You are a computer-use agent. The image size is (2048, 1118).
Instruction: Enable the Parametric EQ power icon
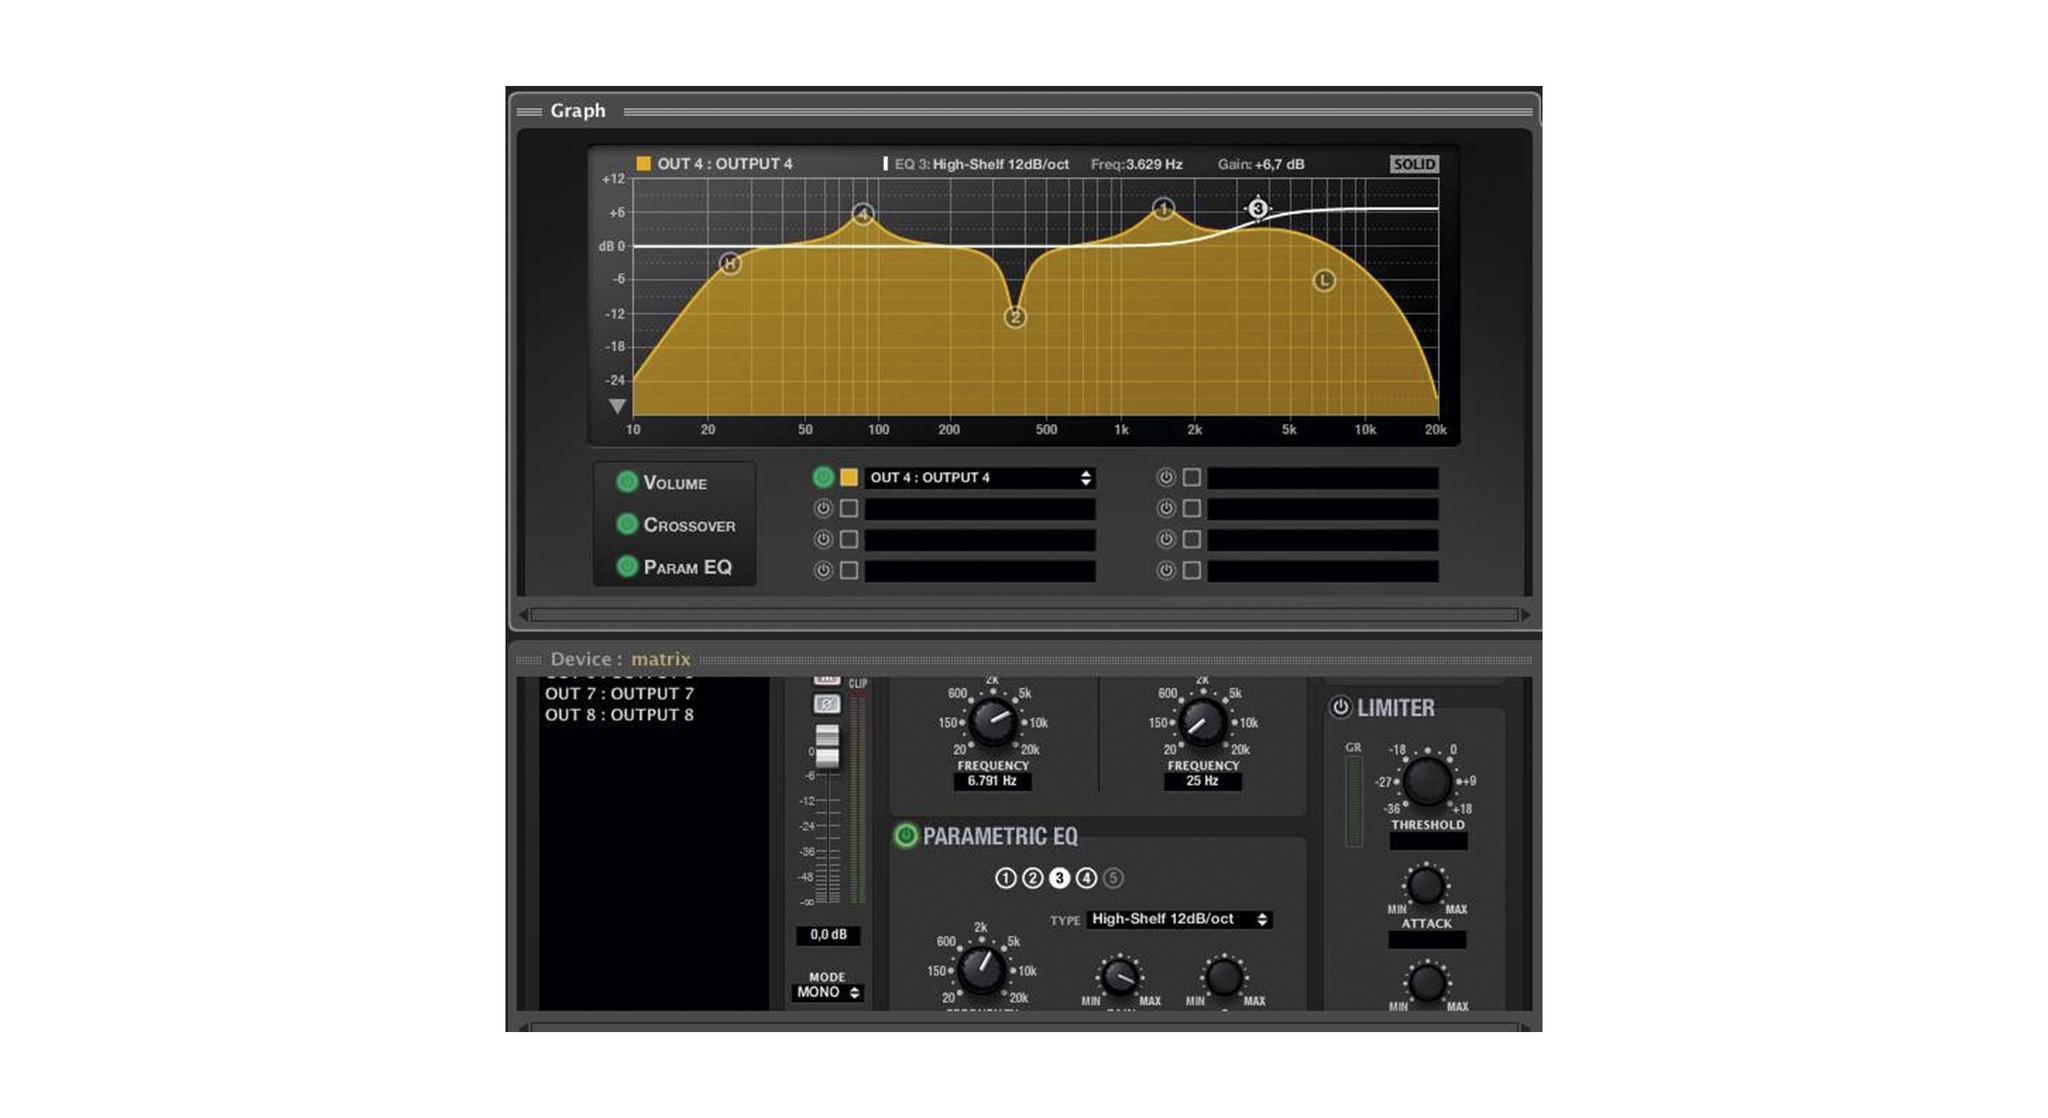tap(906, 835)
